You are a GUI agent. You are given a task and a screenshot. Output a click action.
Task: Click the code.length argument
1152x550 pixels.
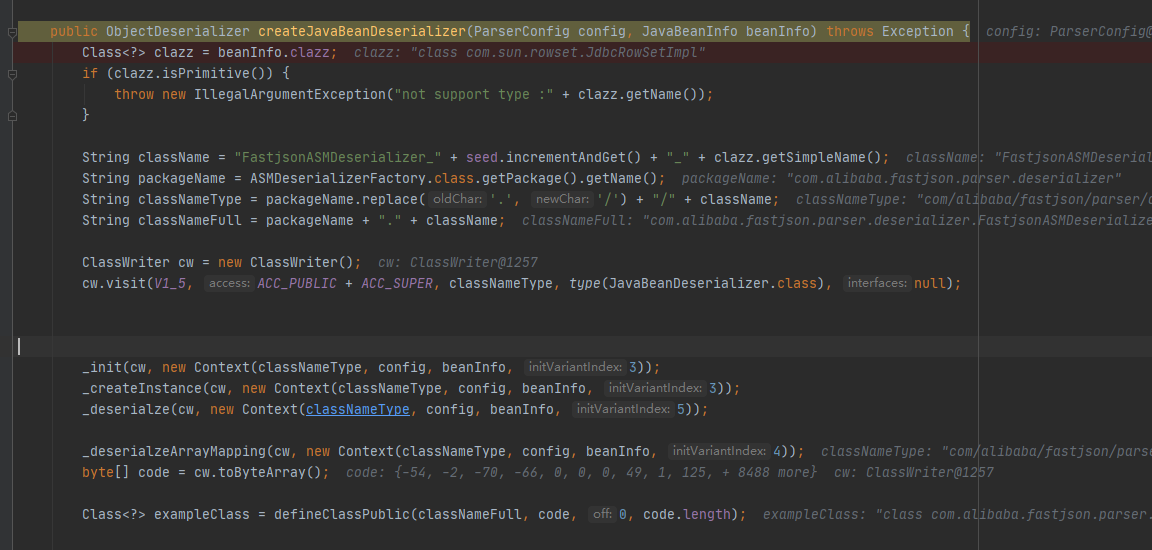(687, 514)
